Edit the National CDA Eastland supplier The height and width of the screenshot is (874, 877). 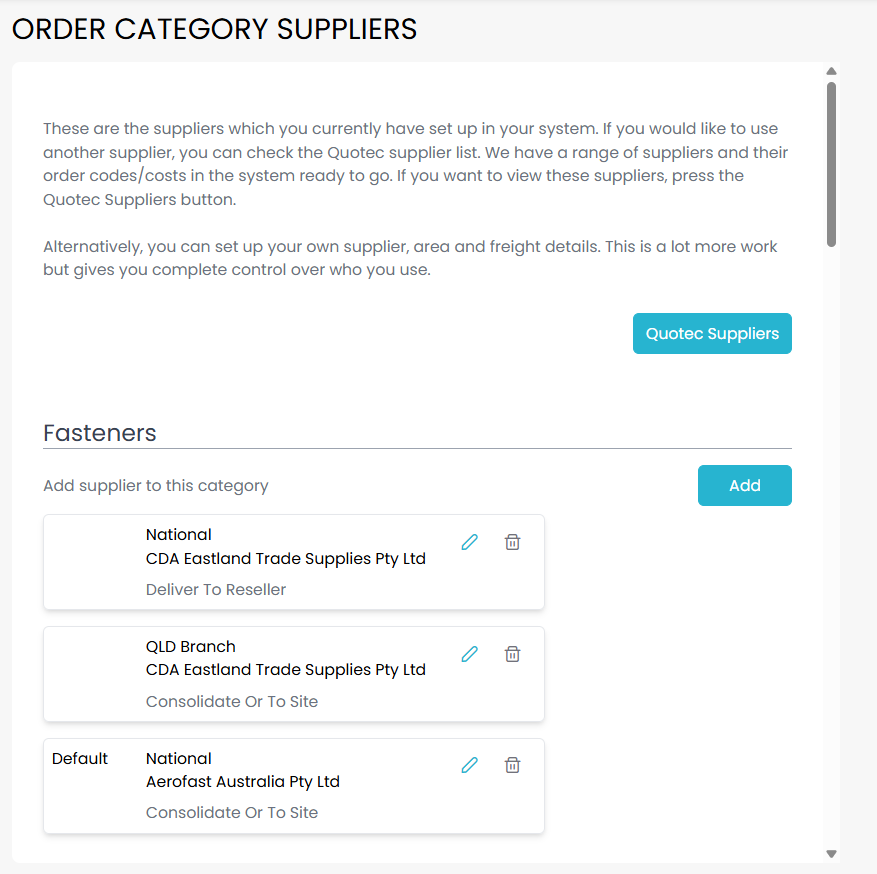click(x=469, y=542)
